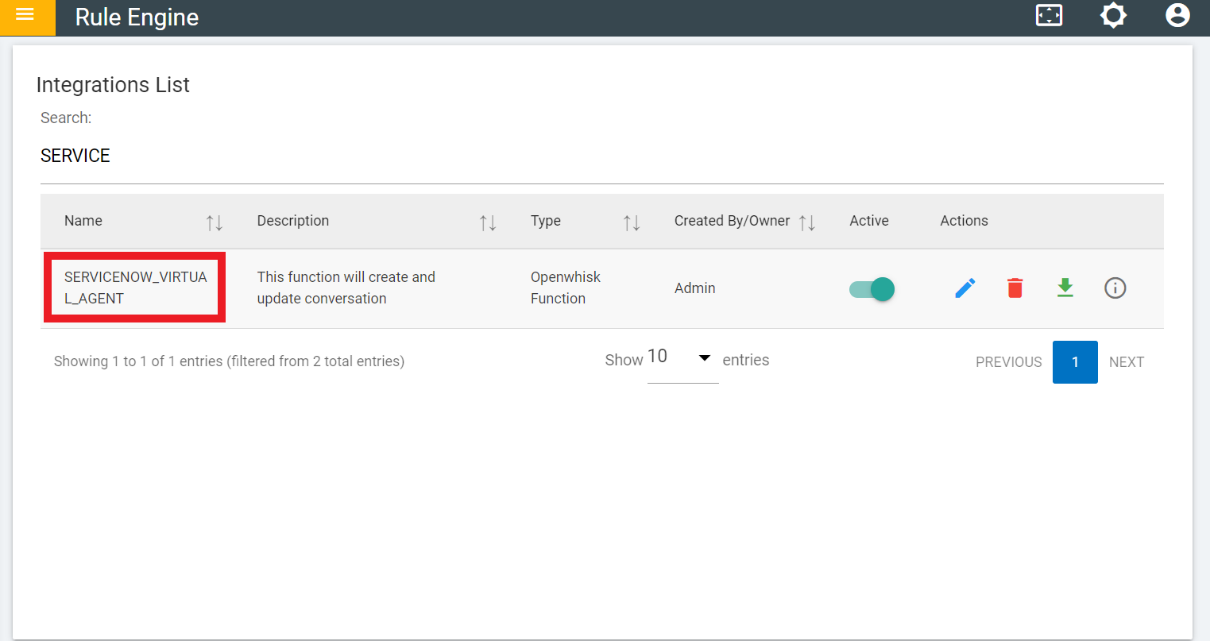Sort table by Description column arrows

point(488,222)
